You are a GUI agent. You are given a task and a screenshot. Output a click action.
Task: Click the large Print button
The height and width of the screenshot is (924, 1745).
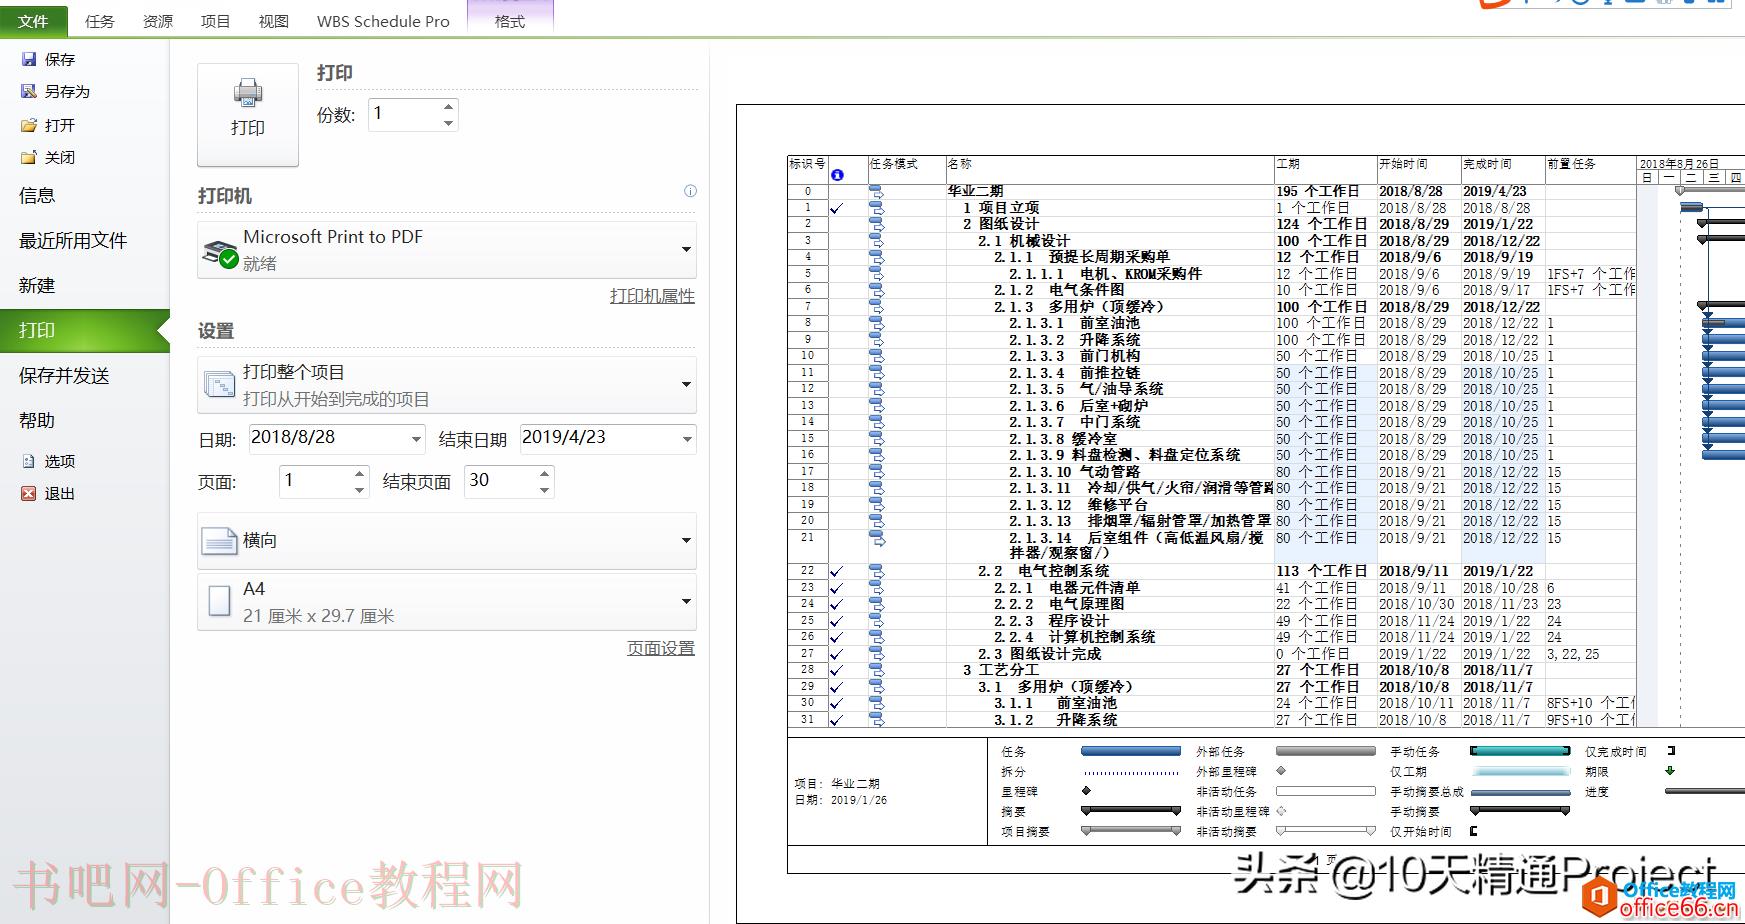point(248,114)
